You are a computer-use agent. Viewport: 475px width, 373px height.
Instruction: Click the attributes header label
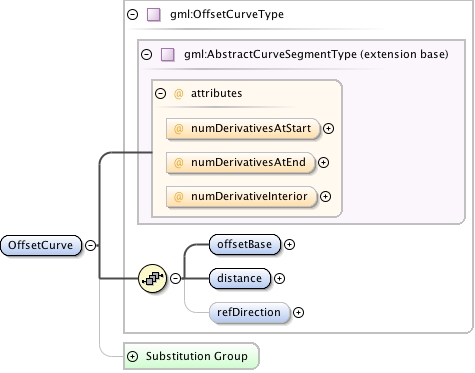coord(216,93)
